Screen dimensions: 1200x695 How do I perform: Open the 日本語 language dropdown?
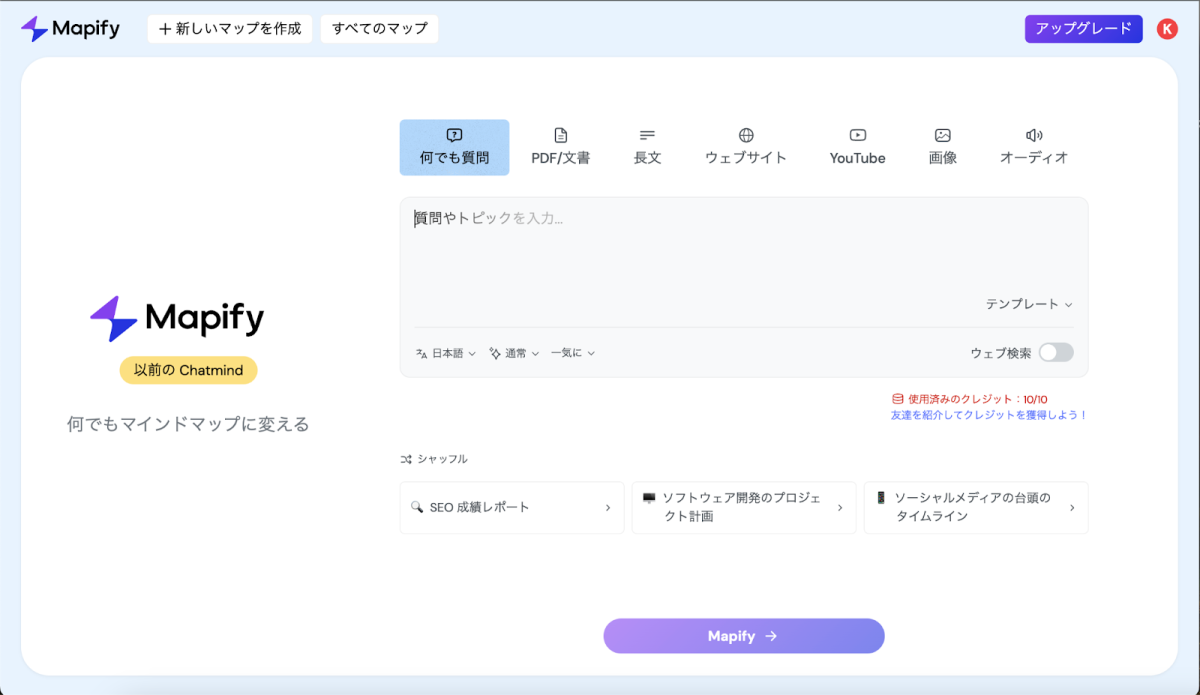click(445, 352)
